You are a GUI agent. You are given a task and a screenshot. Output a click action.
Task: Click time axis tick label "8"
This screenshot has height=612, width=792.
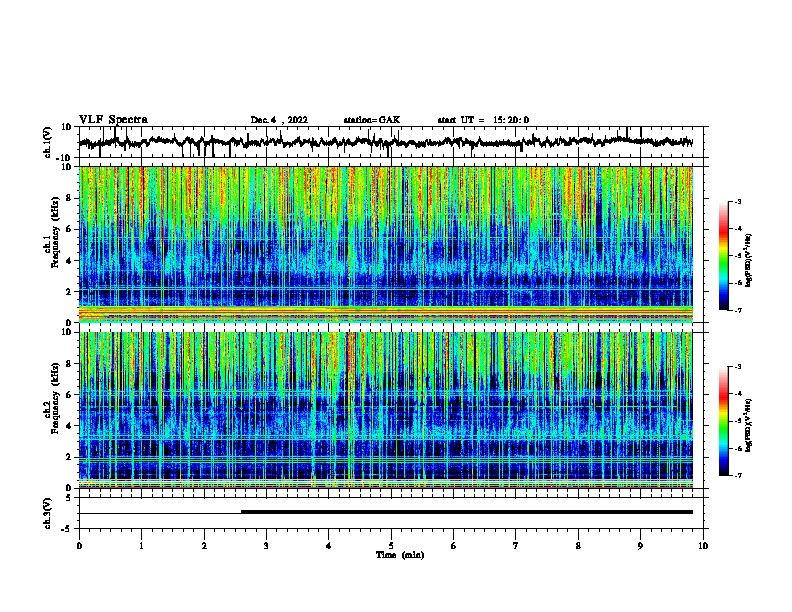tap(578, 546)
